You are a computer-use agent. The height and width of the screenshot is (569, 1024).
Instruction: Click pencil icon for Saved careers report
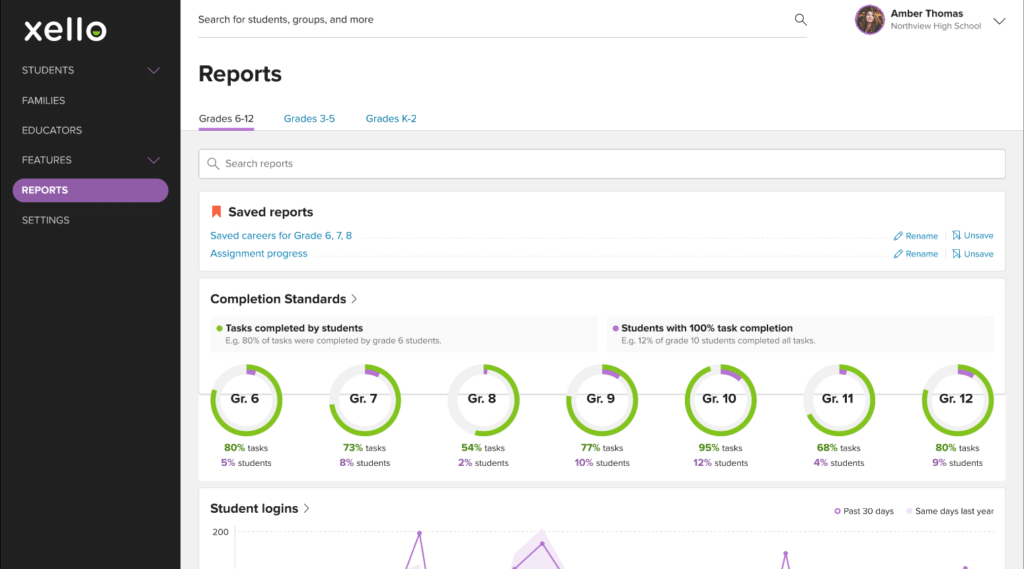(898, 236)
